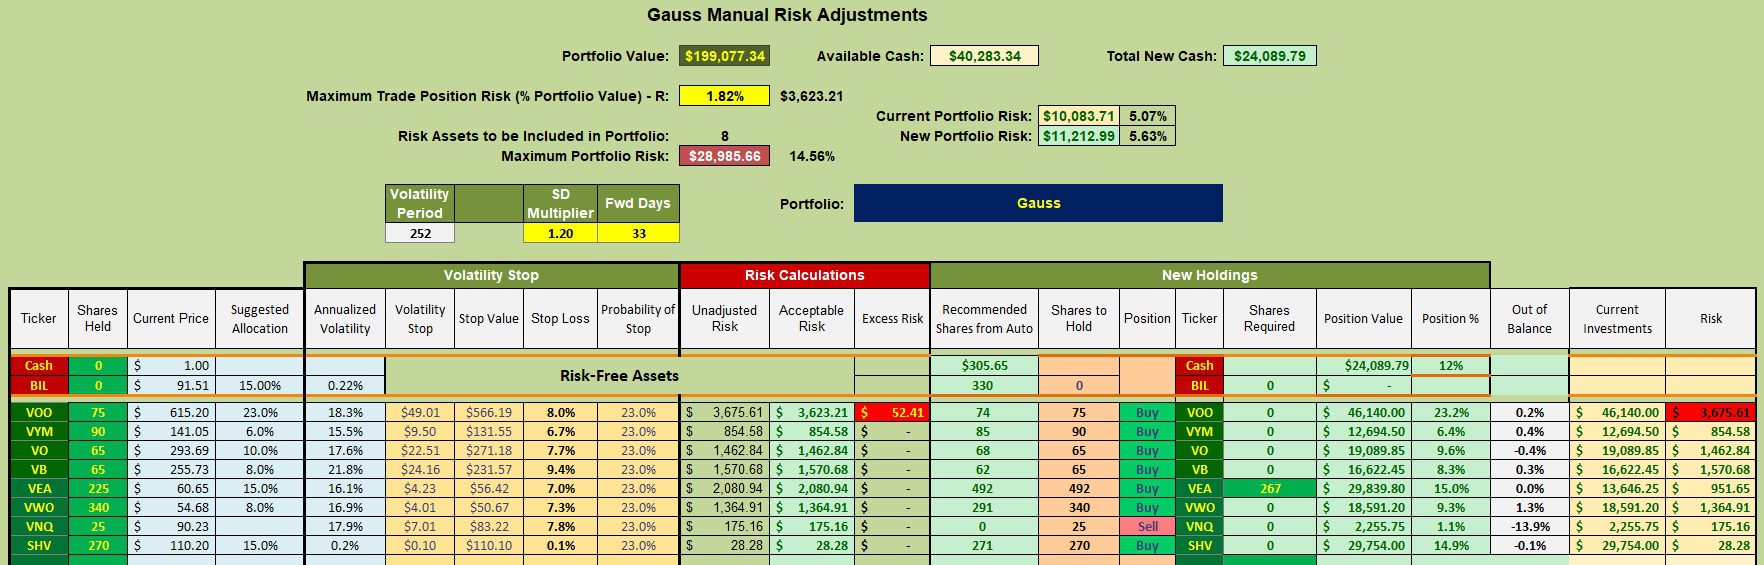The width and height of the screenshot is (1764, 565).
Task: Select the VO annualized volatility 17.6%
Action: (345, 450)
